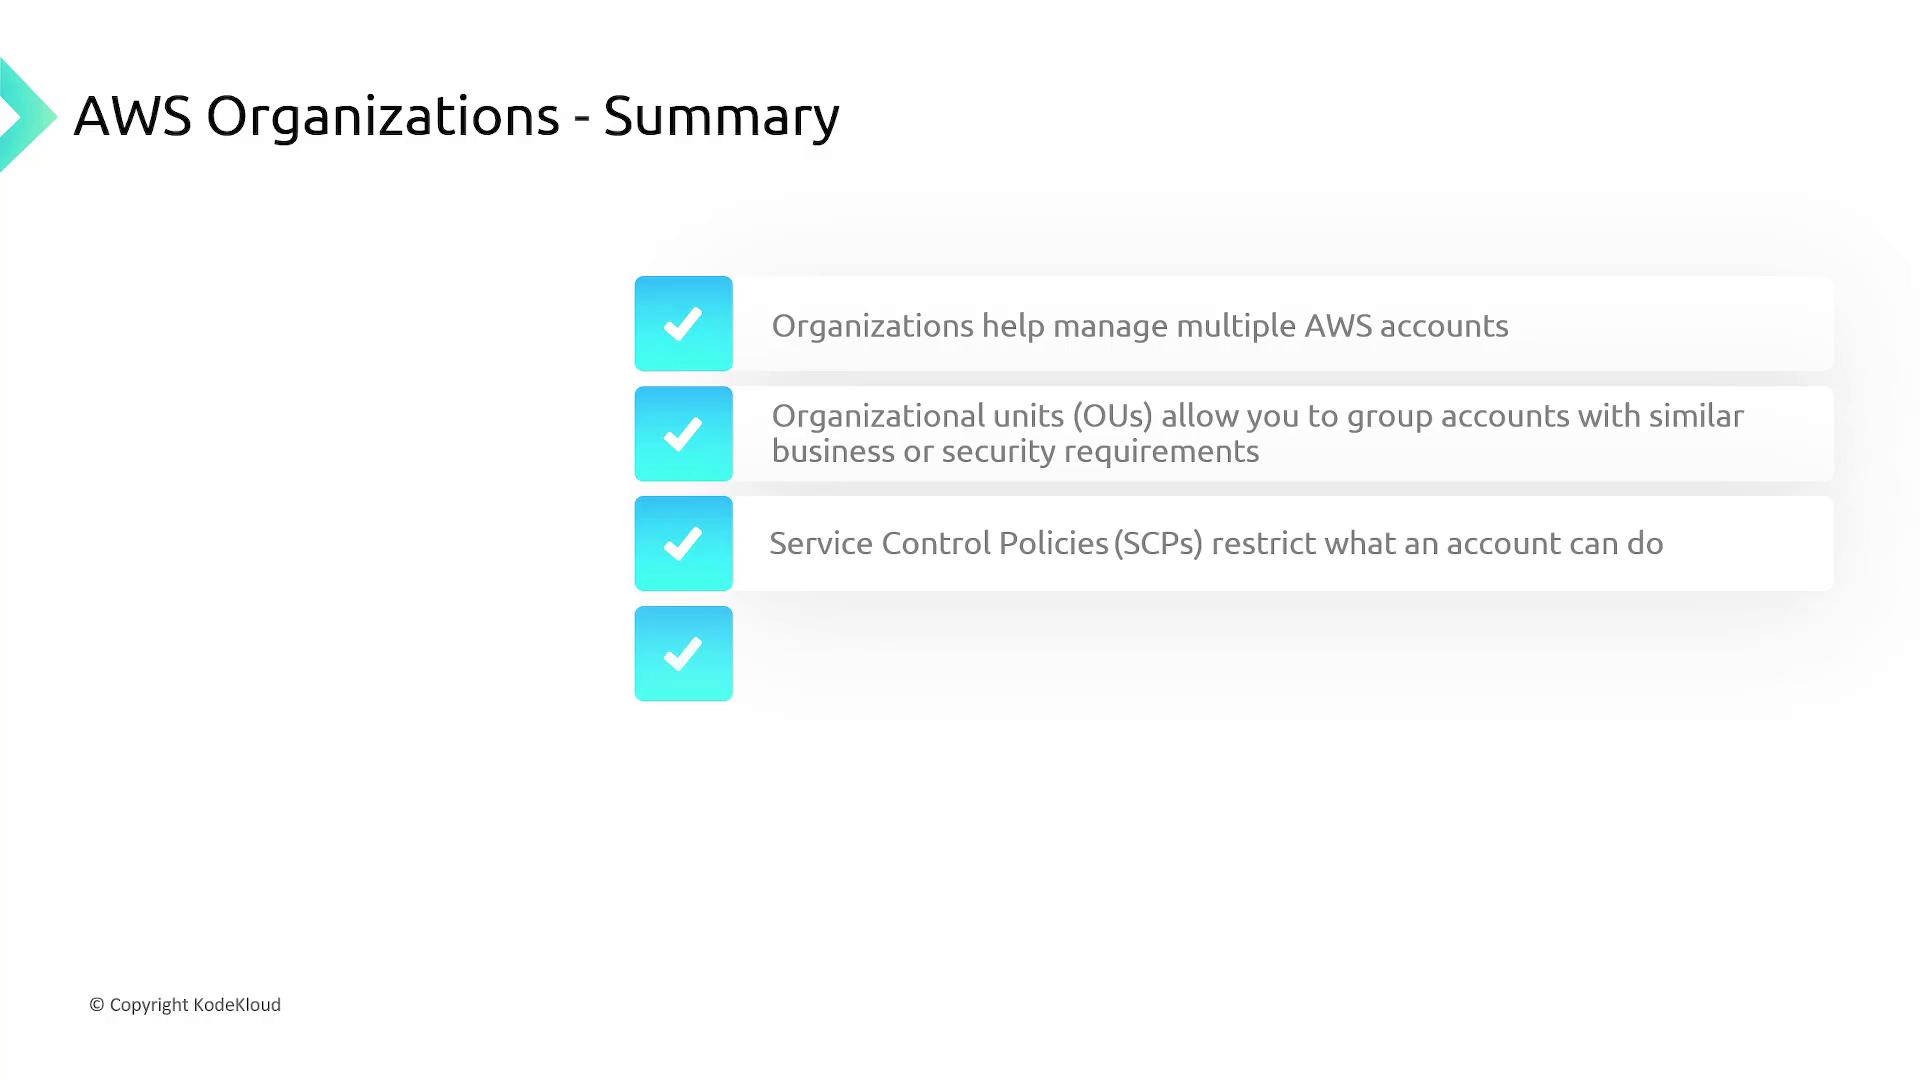Click the 'Organizational units (OUs)' bullet line
The width and height of the screenshot is (1920, 1080).
[1257, 416]
